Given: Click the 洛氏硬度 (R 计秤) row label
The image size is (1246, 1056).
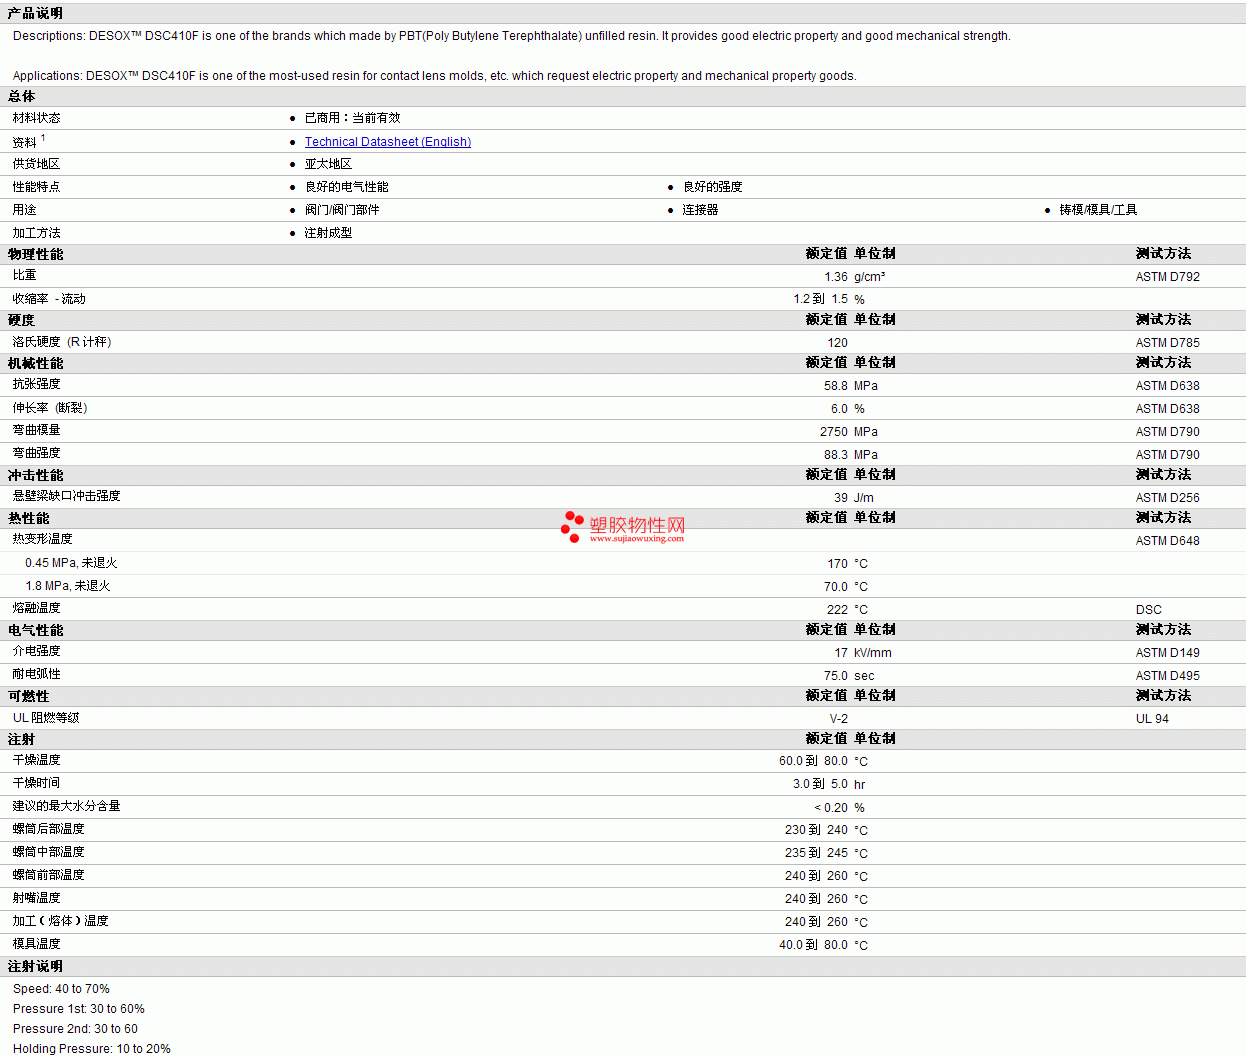Looking at the screenshot, I should (x=62, y=342).
